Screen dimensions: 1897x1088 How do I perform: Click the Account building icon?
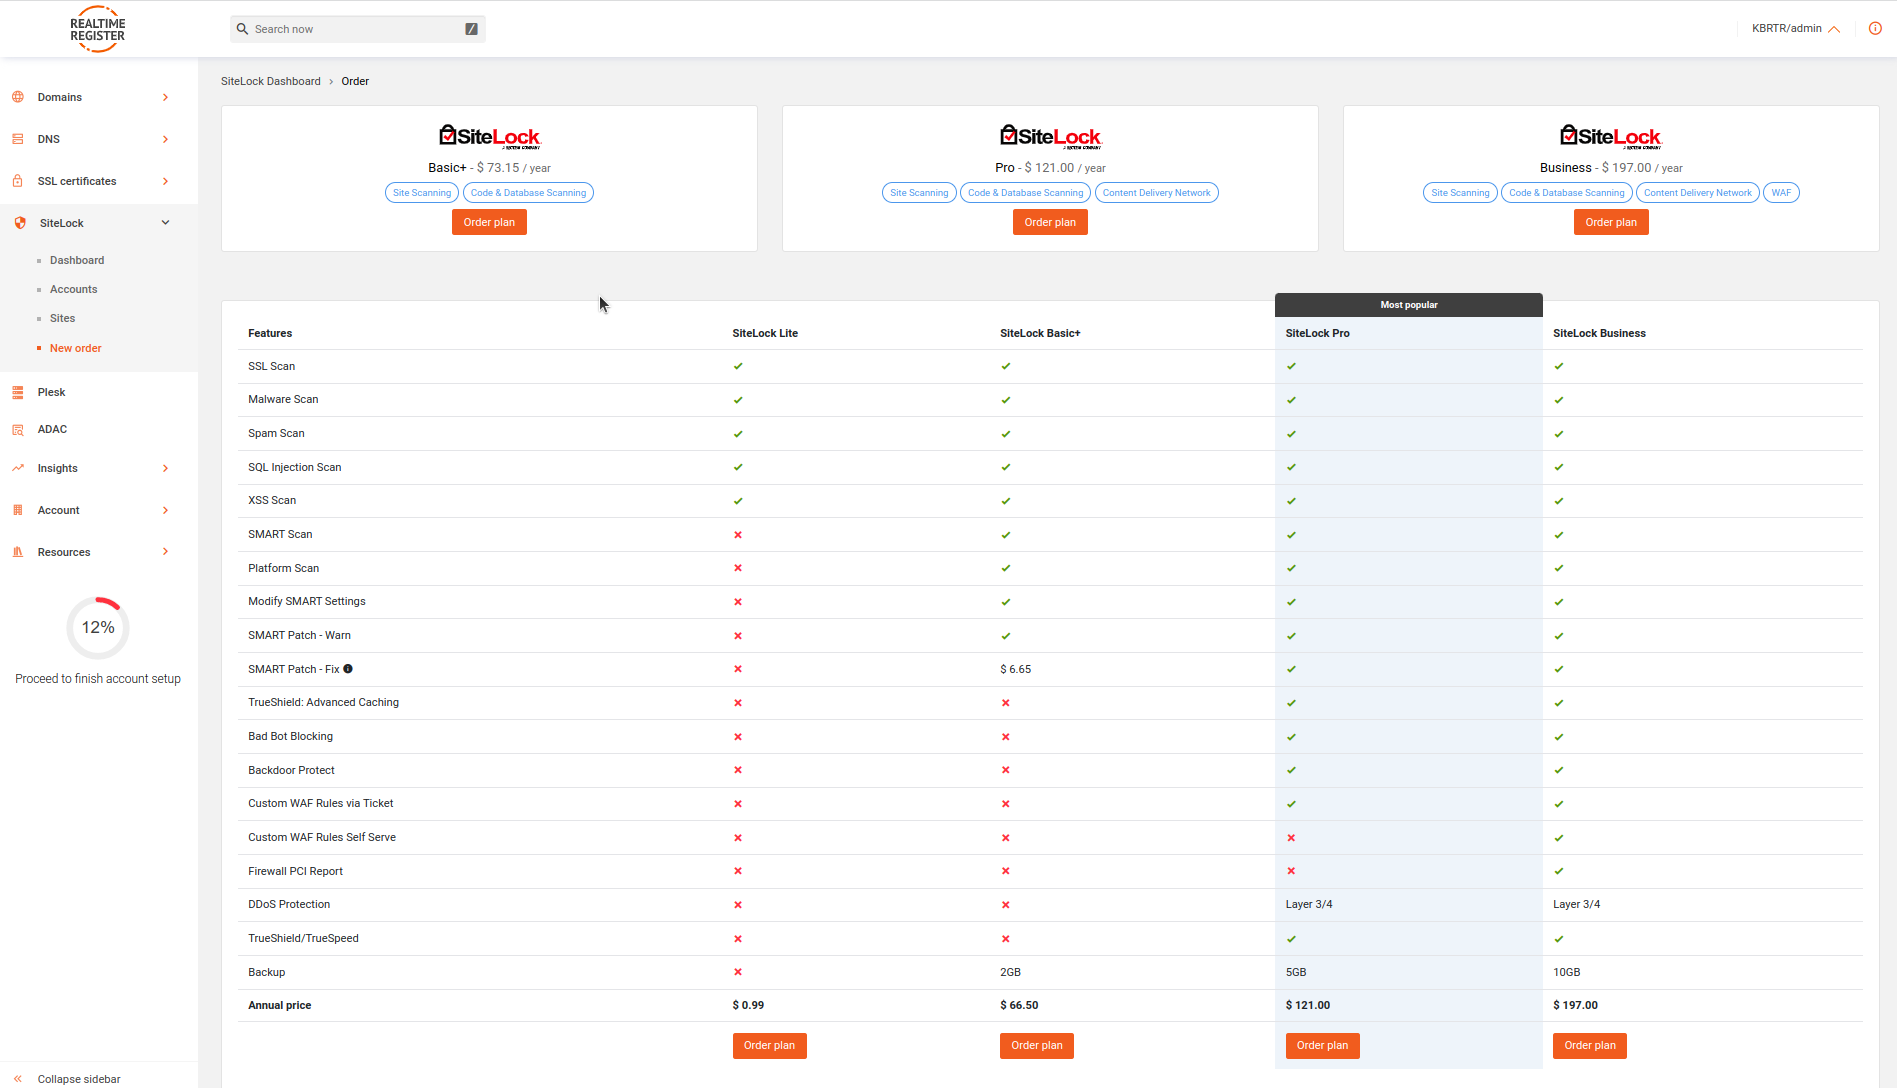(x=18, y=510)
